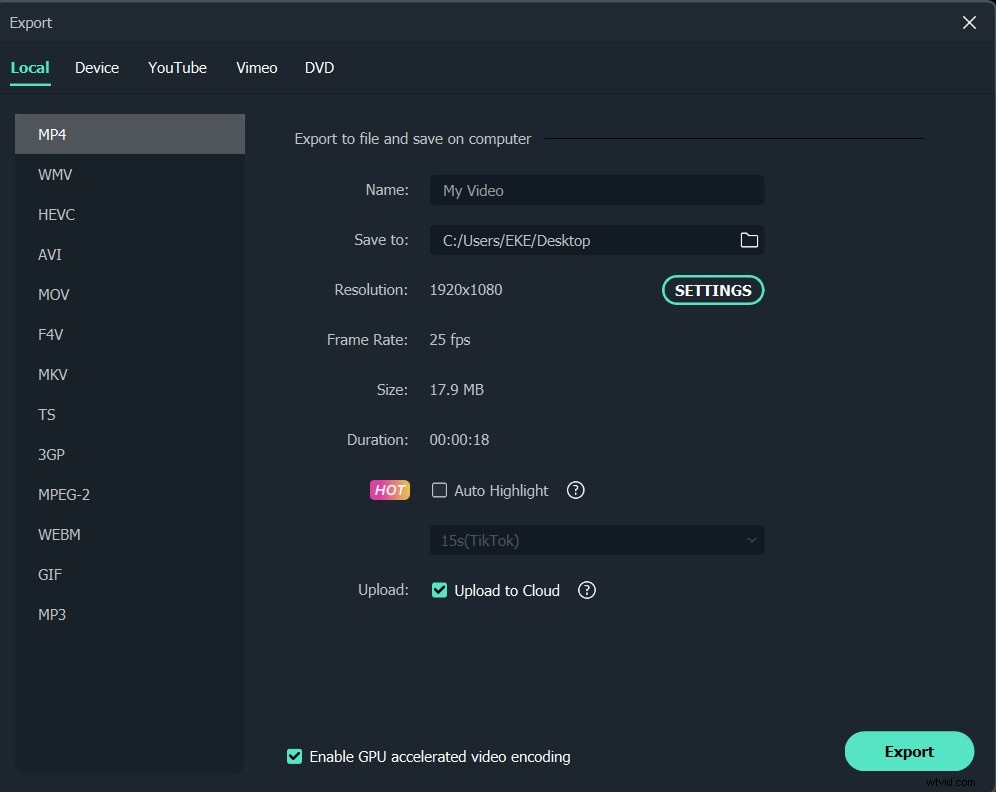Click the Auto Highlight help icon

575,490
